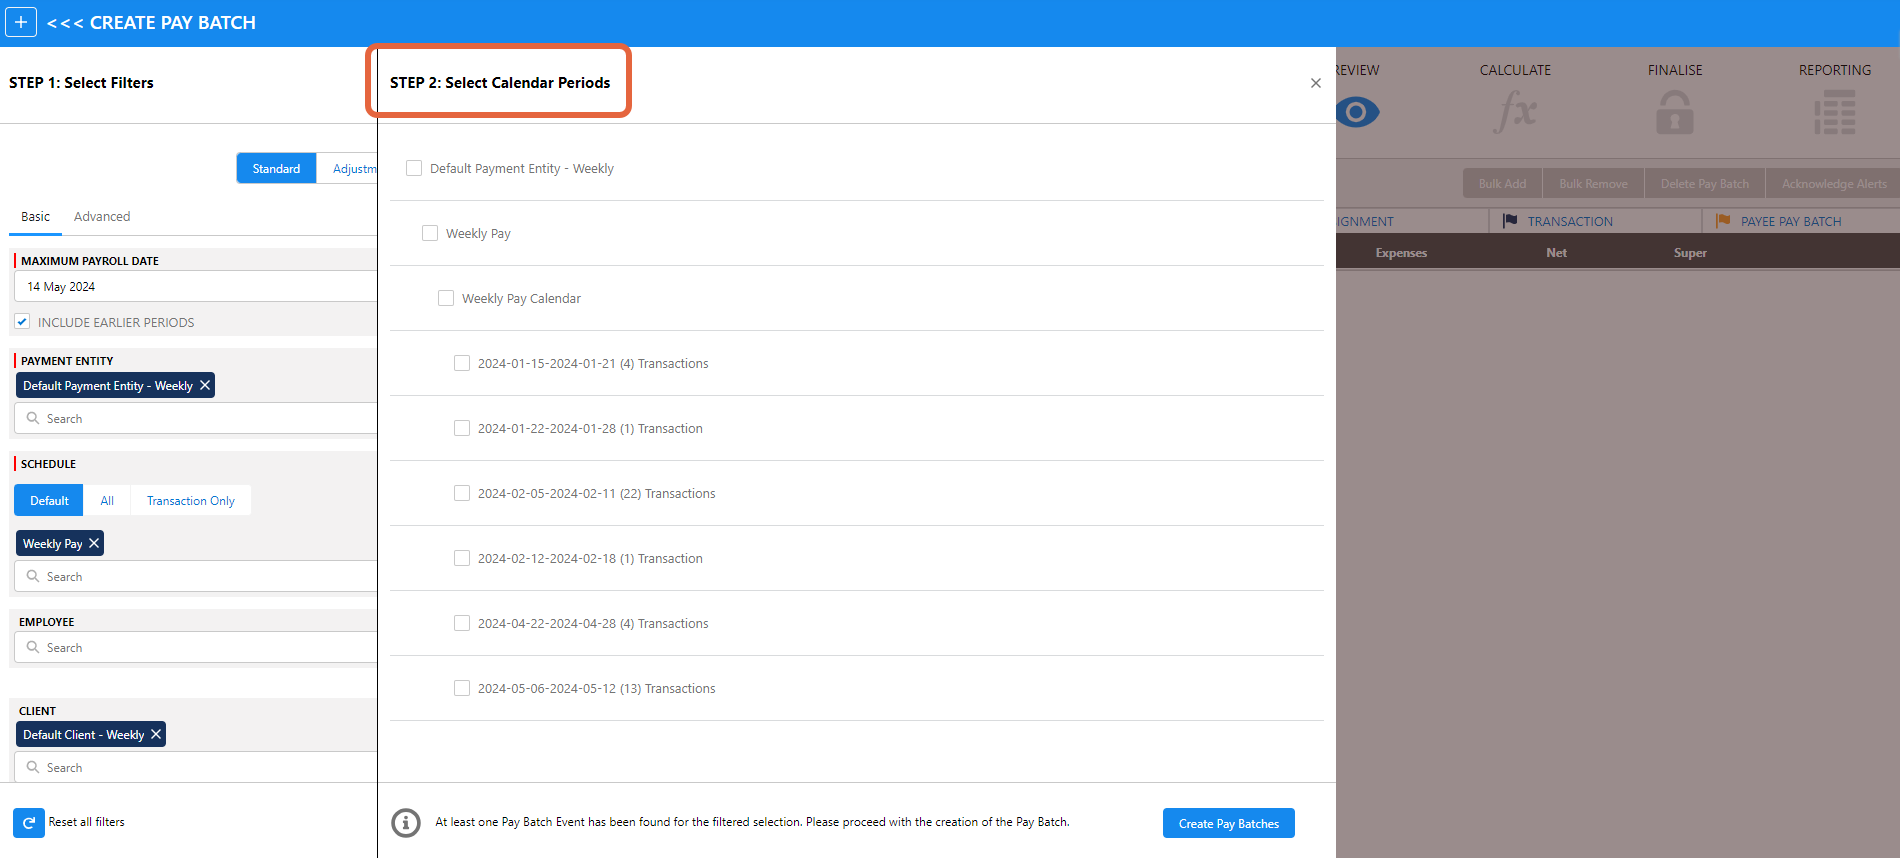Screen dimensions: 1900x858
Task: Click the Reset all filters refresh icon
Action: click(29, 823)
